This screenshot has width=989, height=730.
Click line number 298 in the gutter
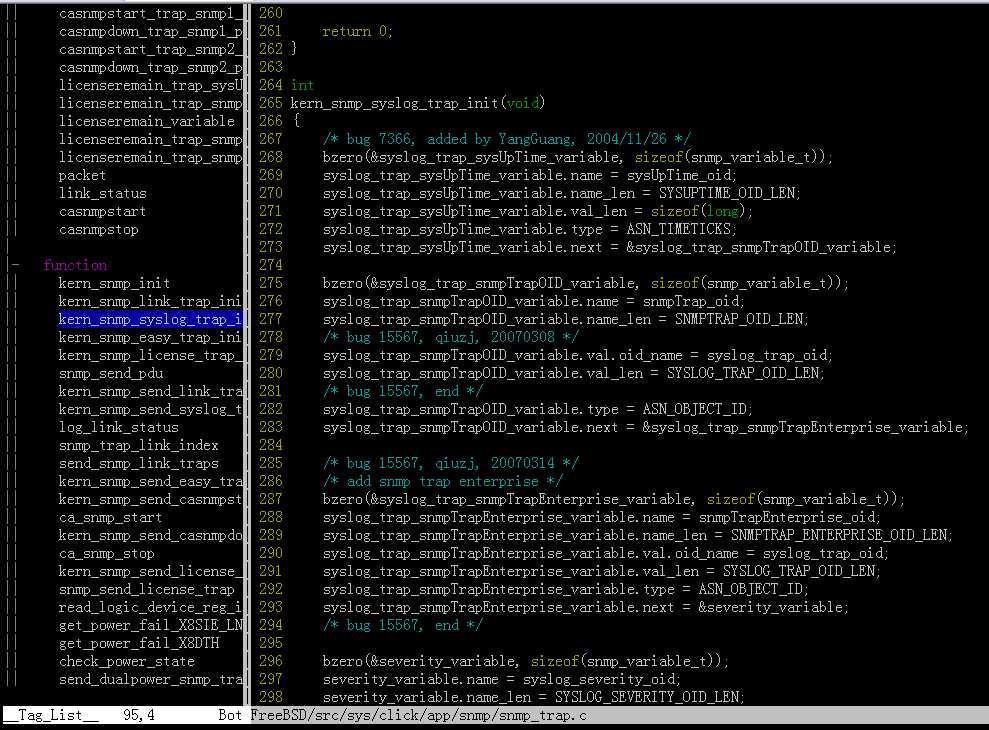(271, 697)
